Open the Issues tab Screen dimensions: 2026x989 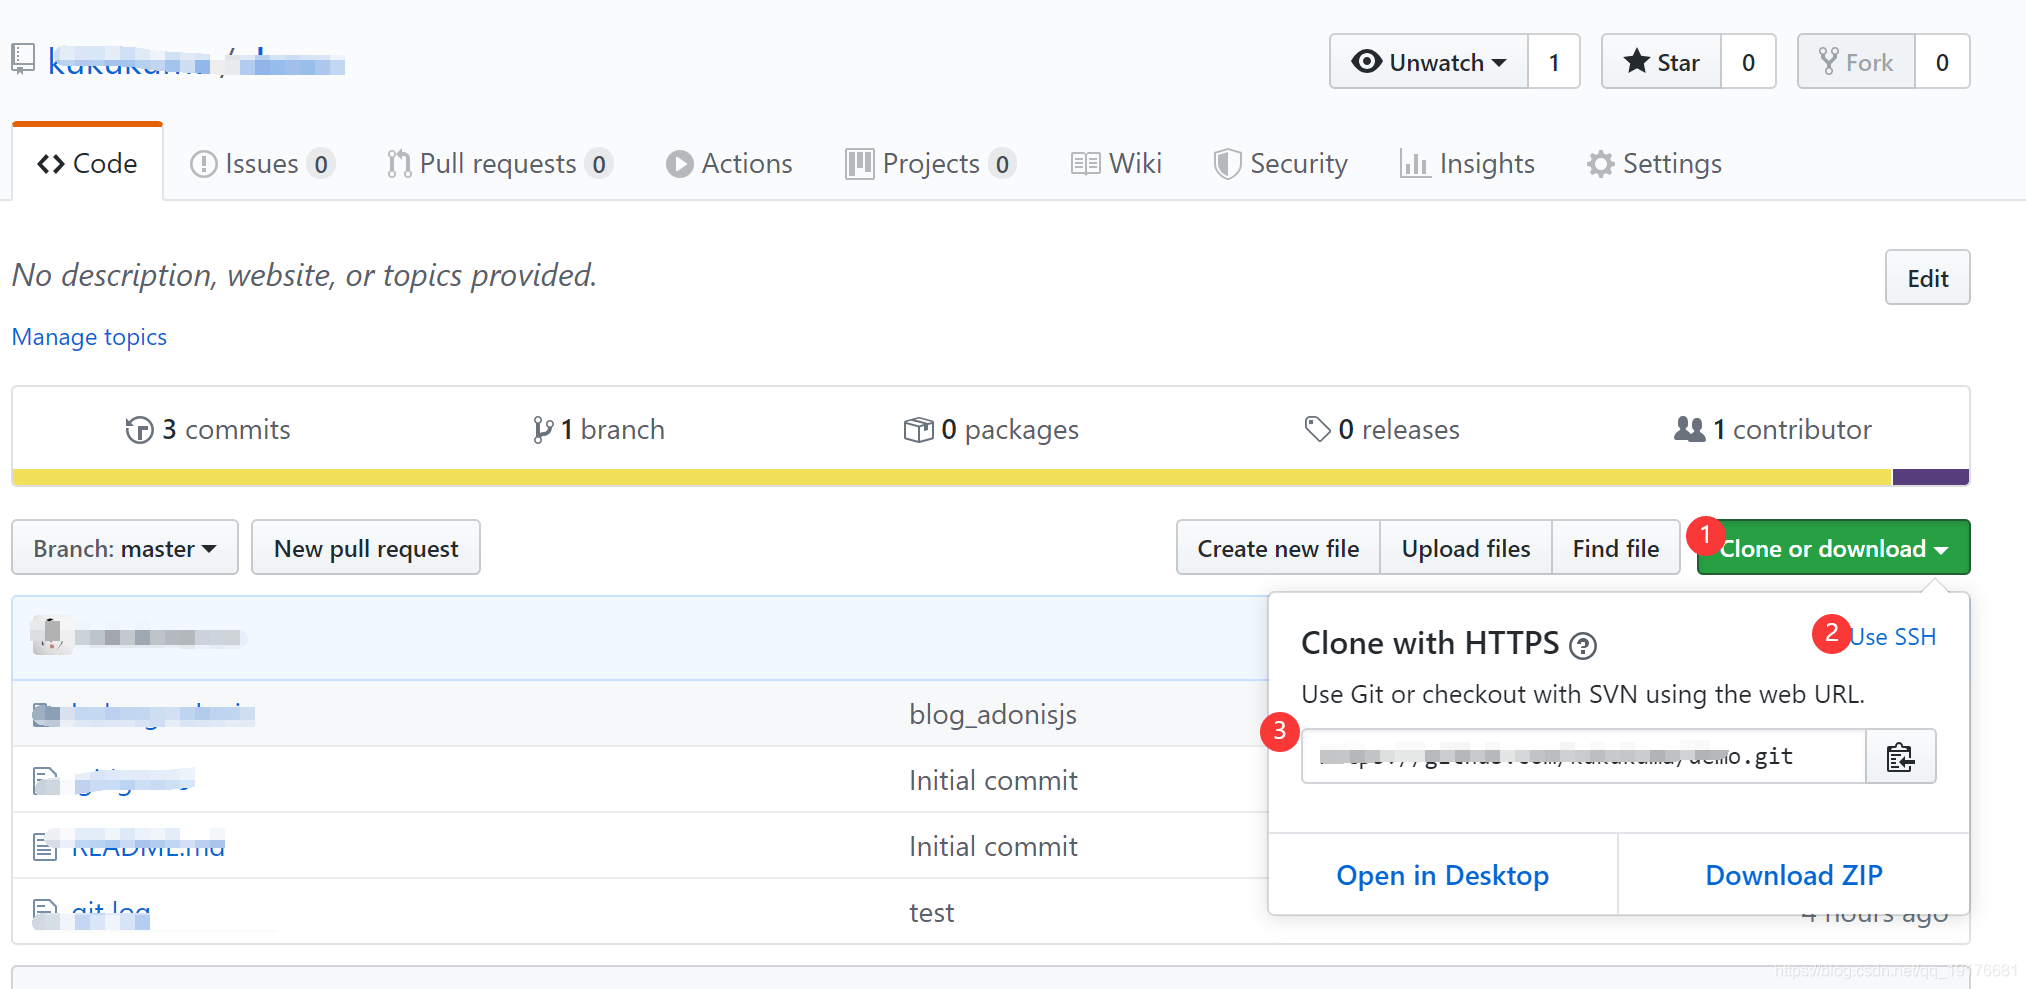tap(262, 163)
